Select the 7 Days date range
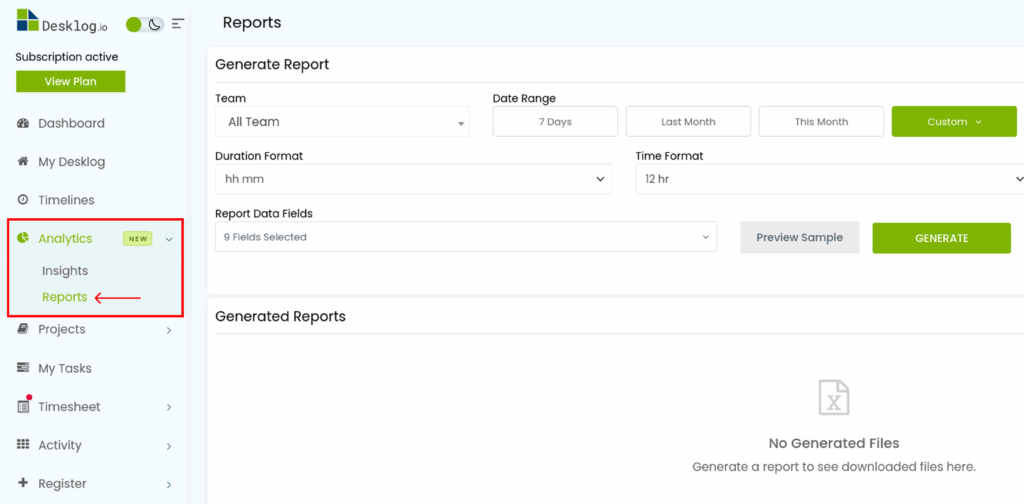The height and width of the screenshot is (504, 1024). 555,122
